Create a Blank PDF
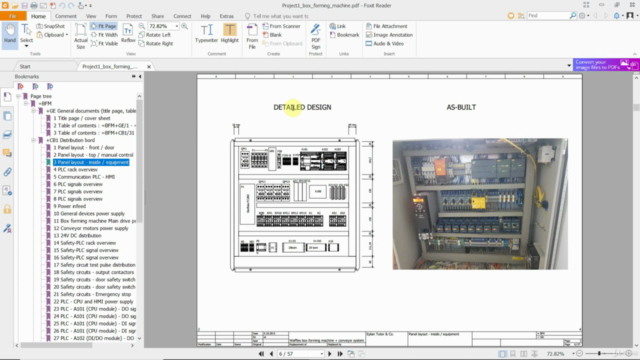Screen dimensions: 640x360 272,35
